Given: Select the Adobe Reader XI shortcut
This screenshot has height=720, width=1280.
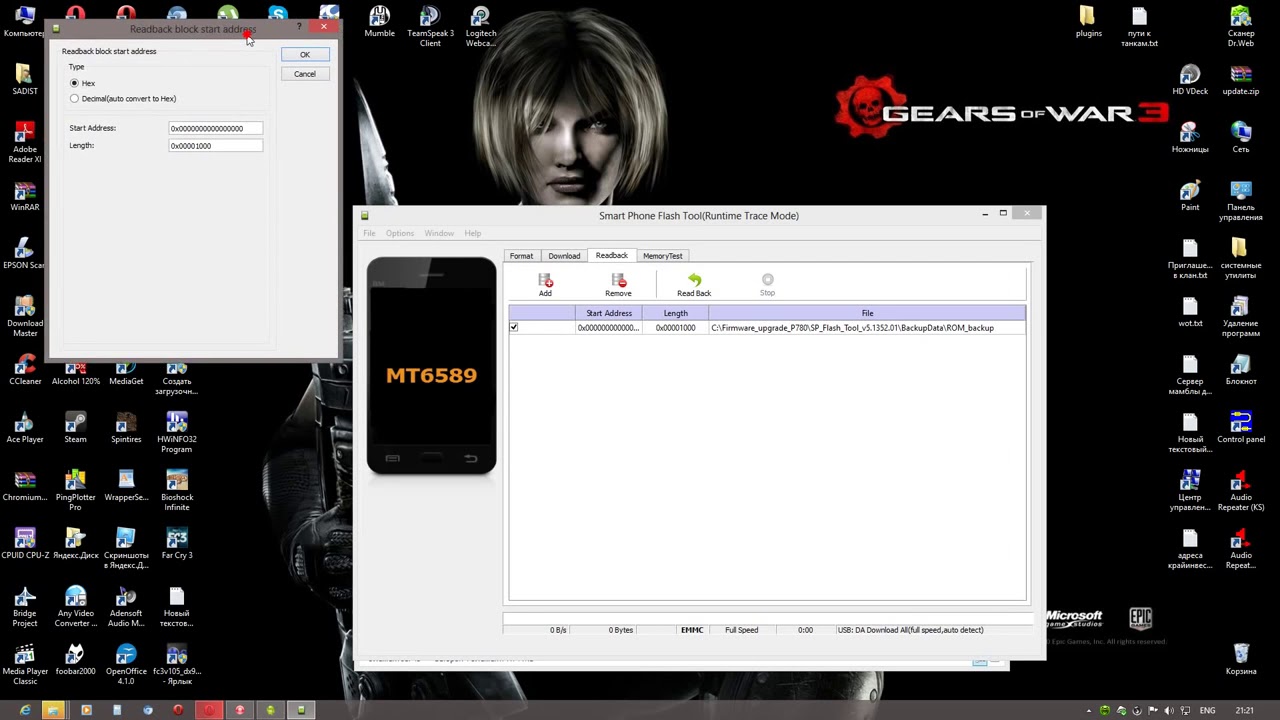Looking at the screenshot, I should [25, 143].
